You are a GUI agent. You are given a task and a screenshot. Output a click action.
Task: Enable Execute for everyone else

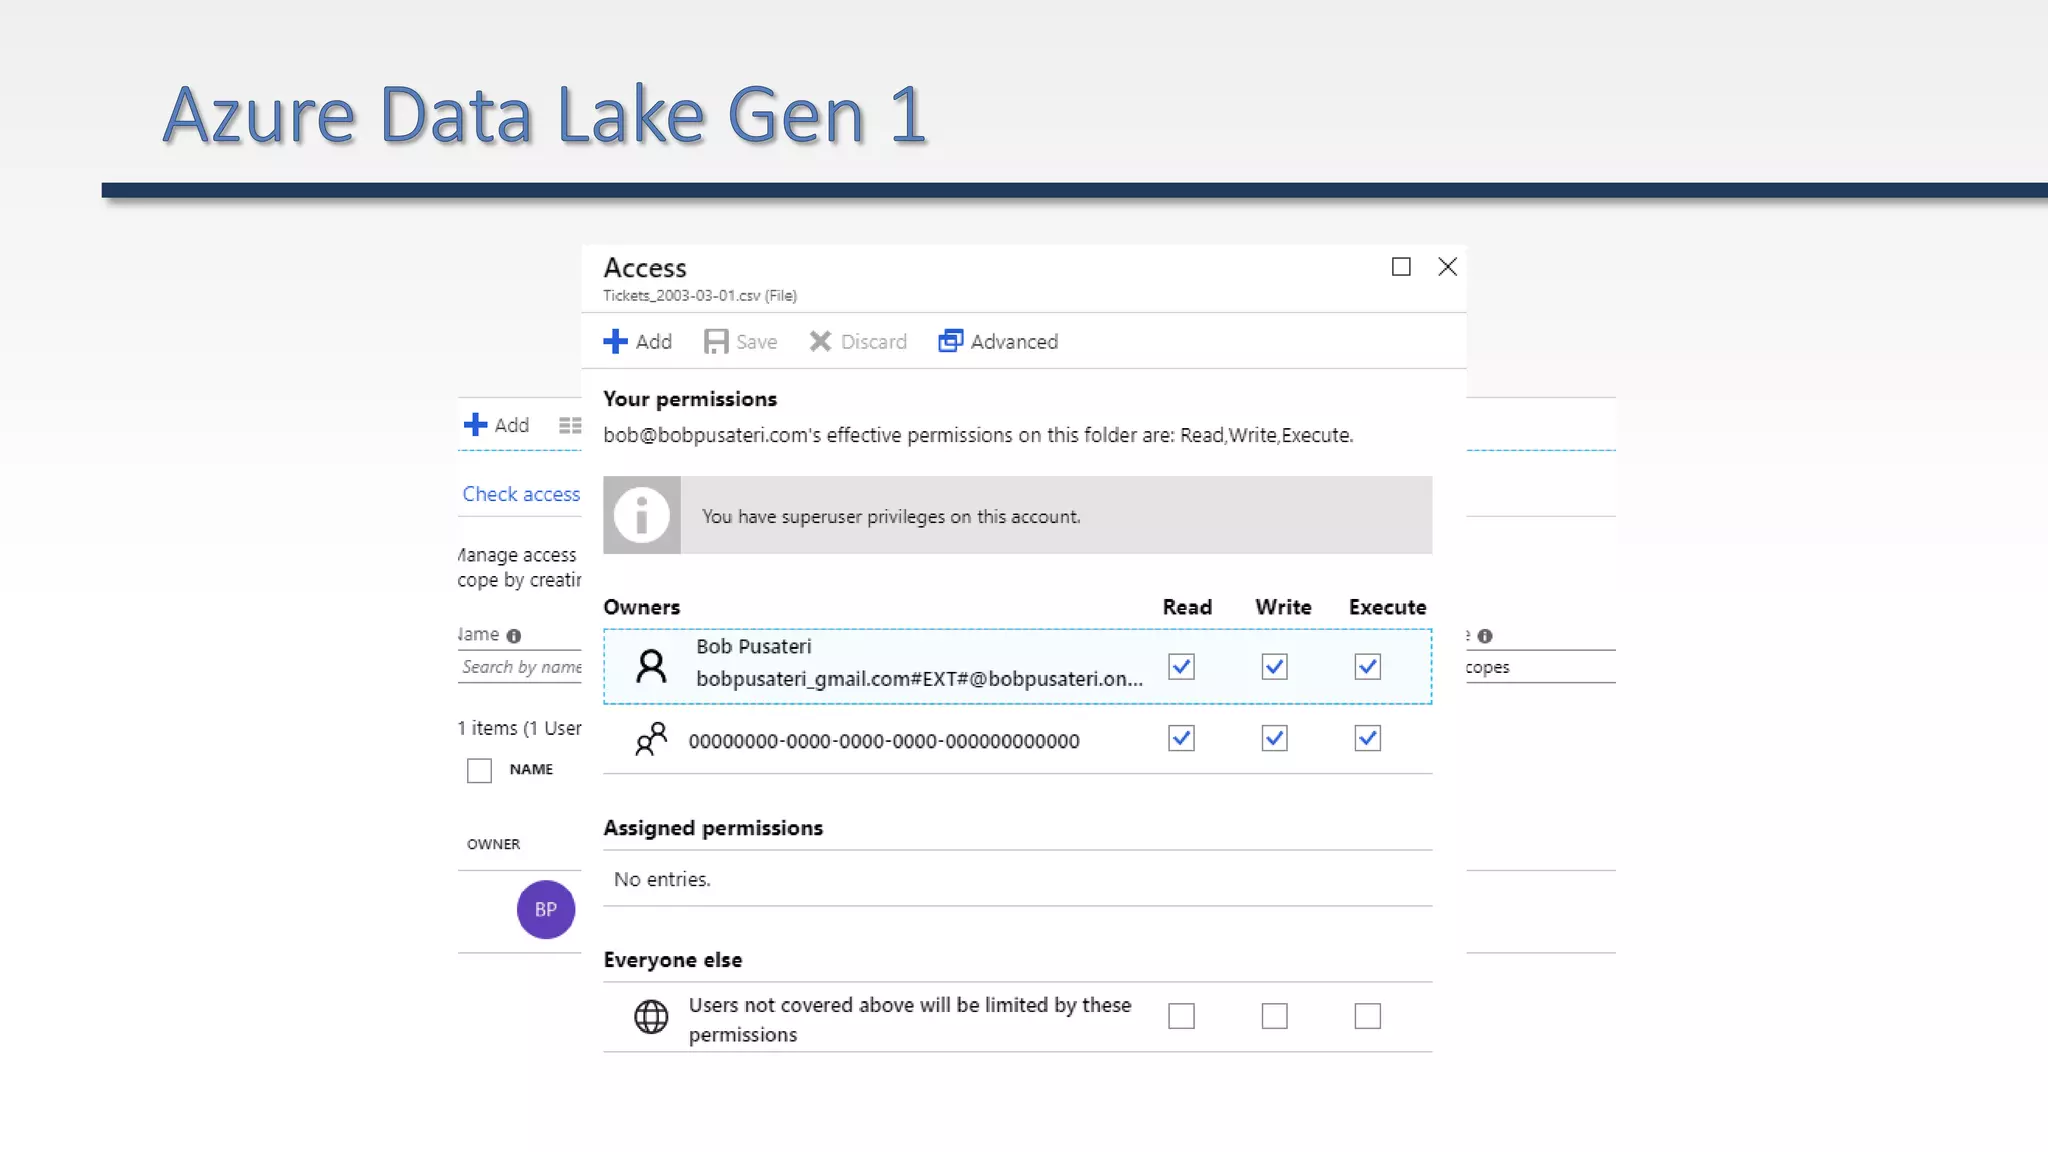(1367, 1017)
